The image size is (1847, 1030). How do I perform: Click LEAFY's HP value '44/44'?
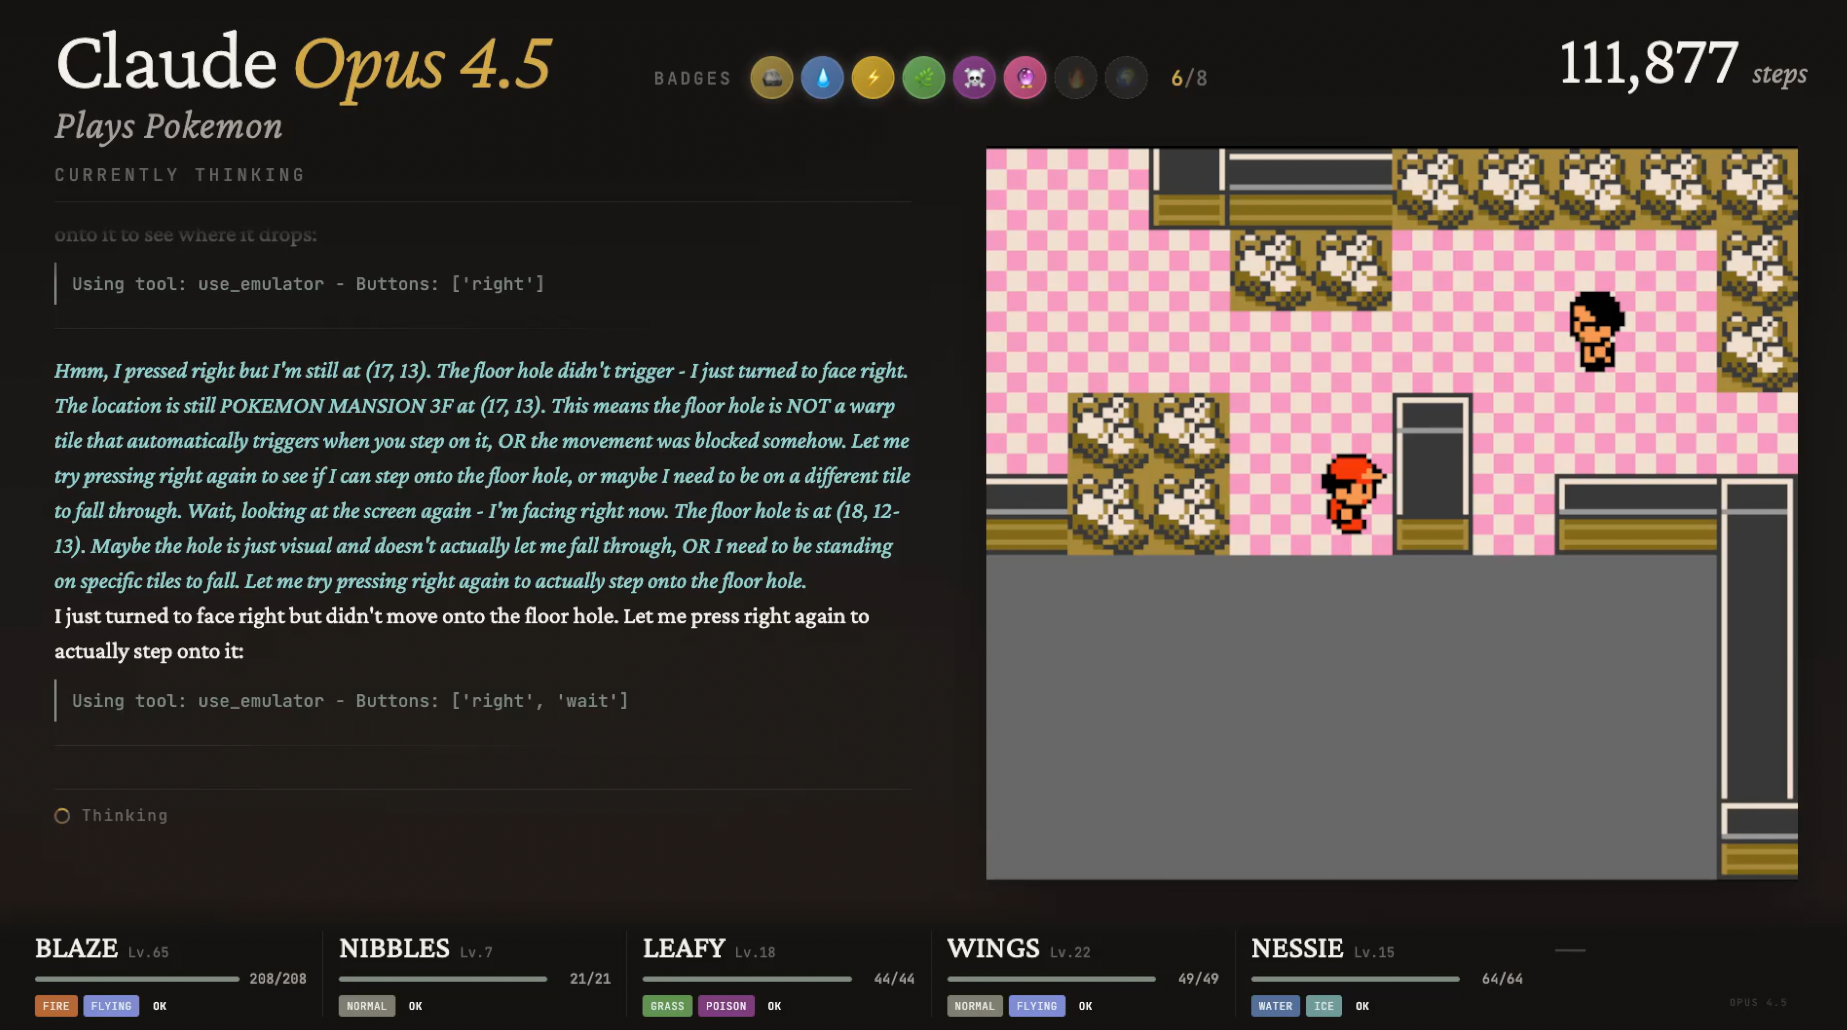894,979
